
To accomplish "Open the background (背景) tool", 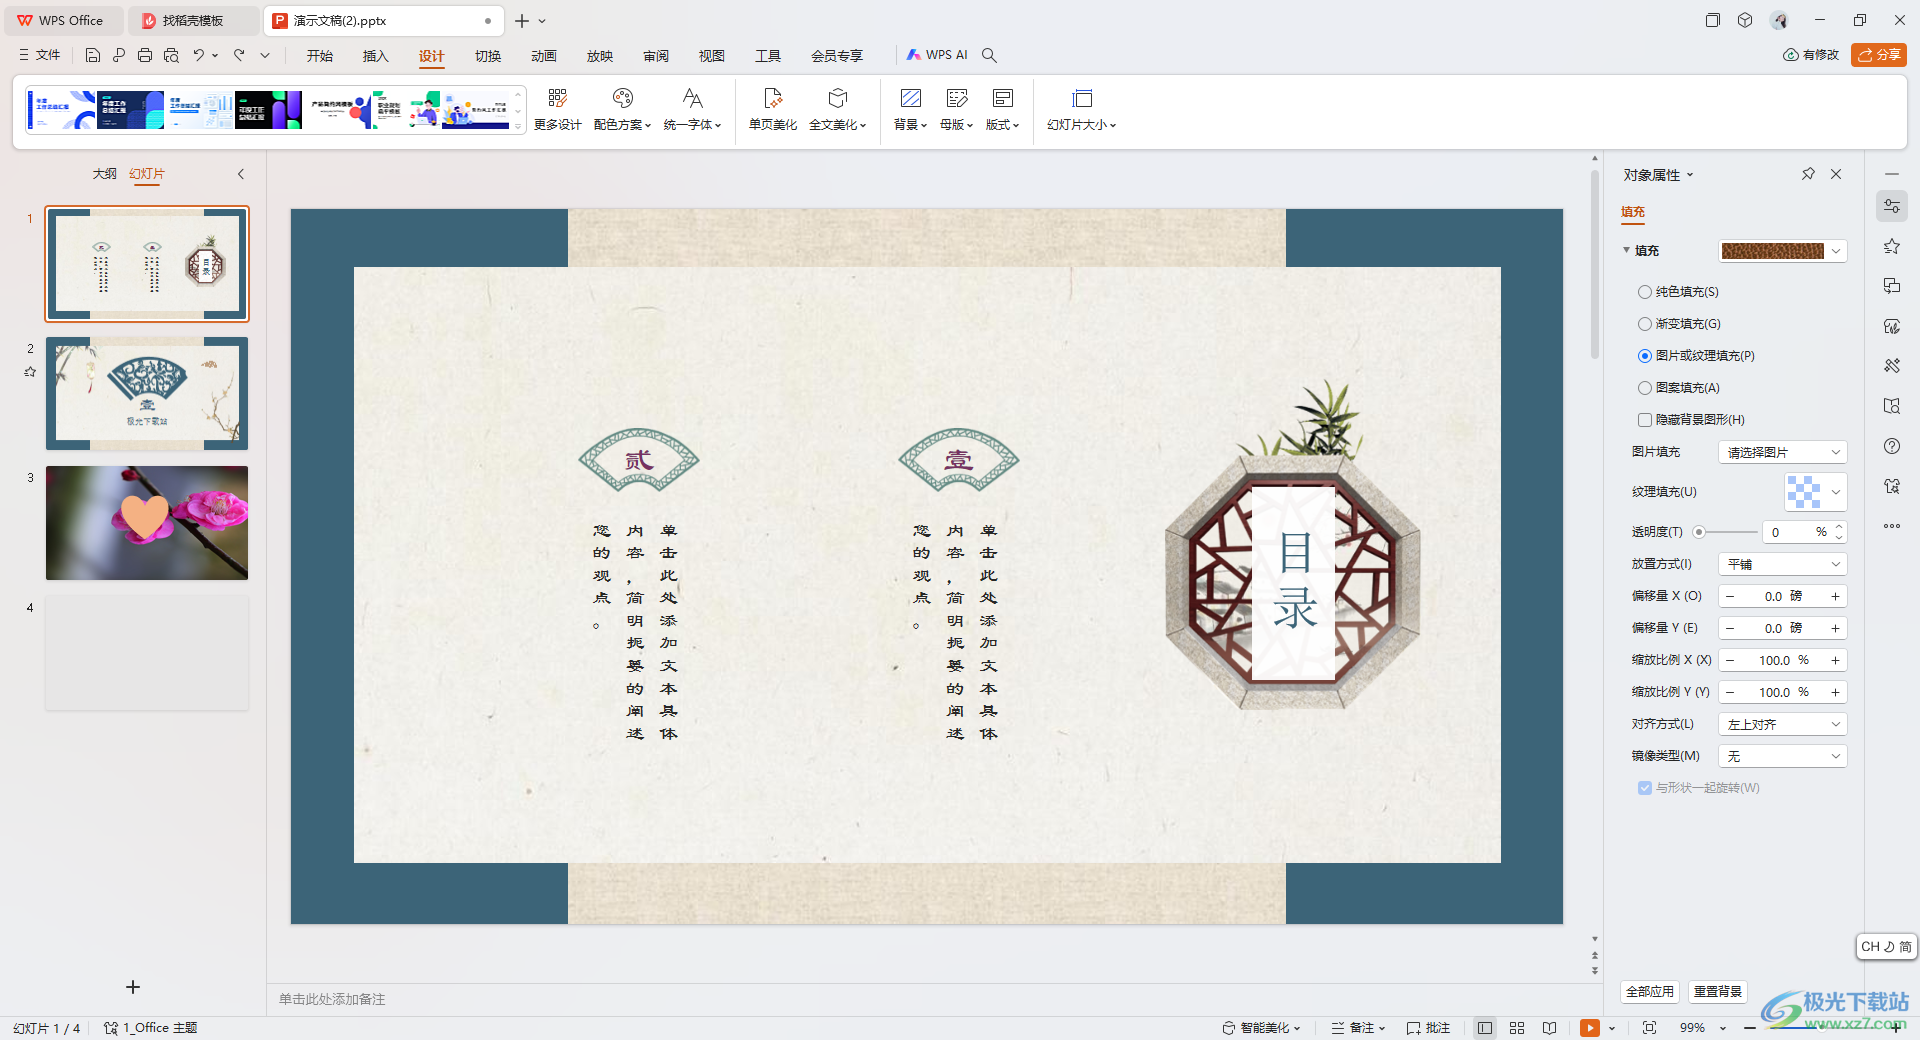I will click(910, 109).
